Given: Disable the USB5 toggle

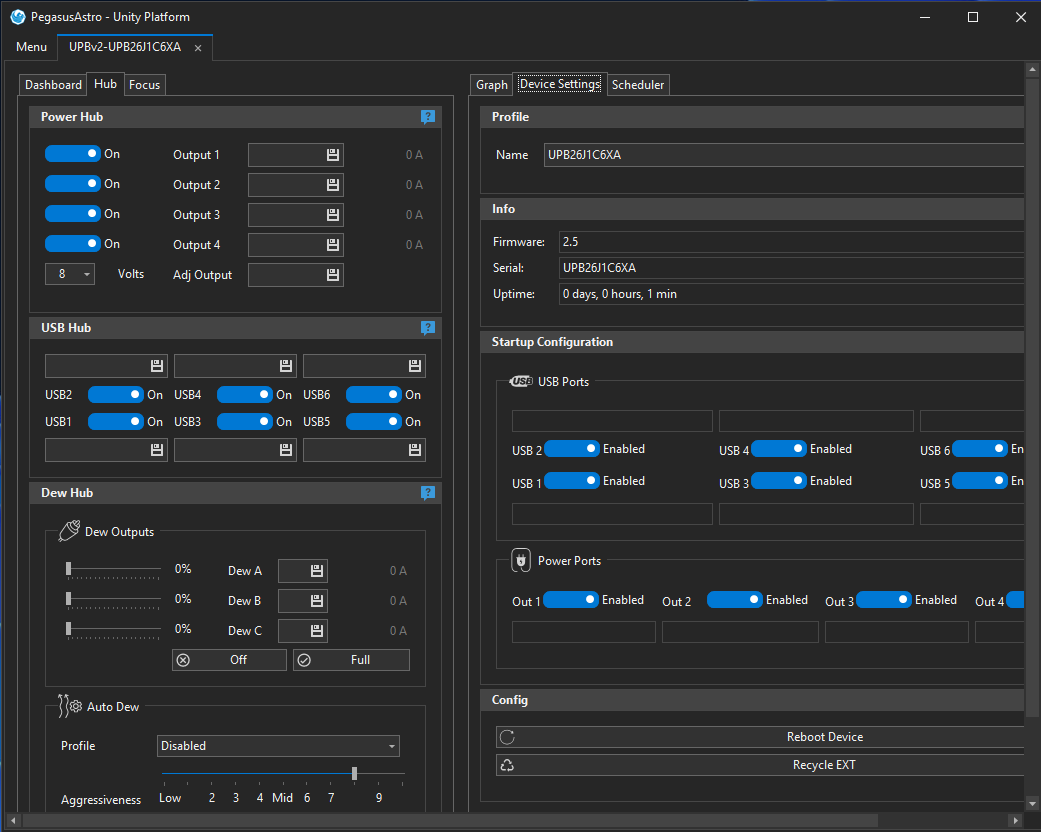Looking at the screenshot, I should click(373, 421).
